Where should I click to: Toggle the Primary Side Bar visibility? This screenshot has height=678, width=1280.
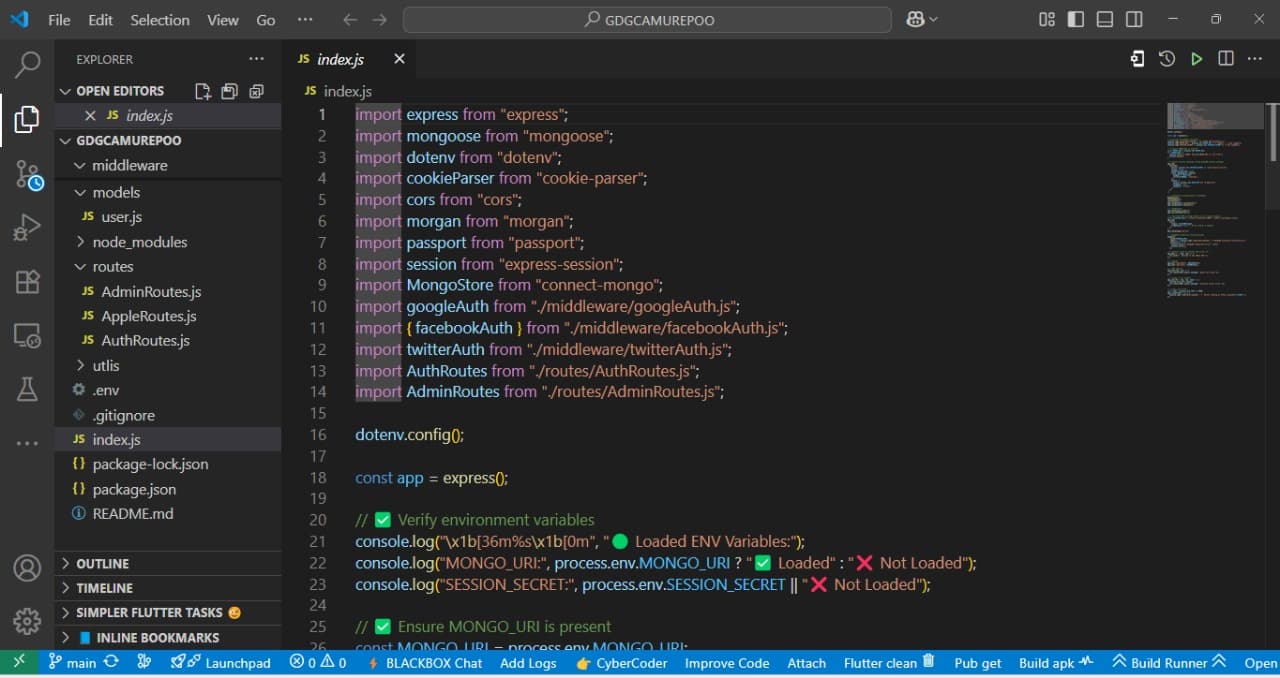1073,18
